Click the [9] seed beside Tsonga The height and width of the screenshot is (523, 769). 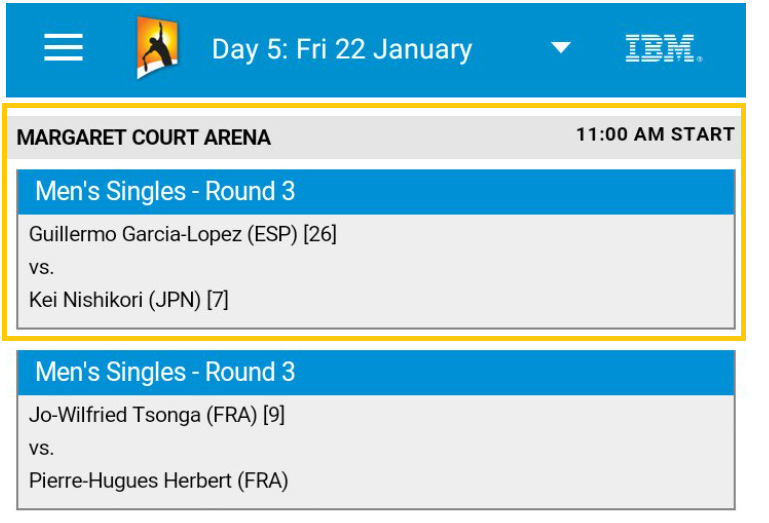(274, 415)
